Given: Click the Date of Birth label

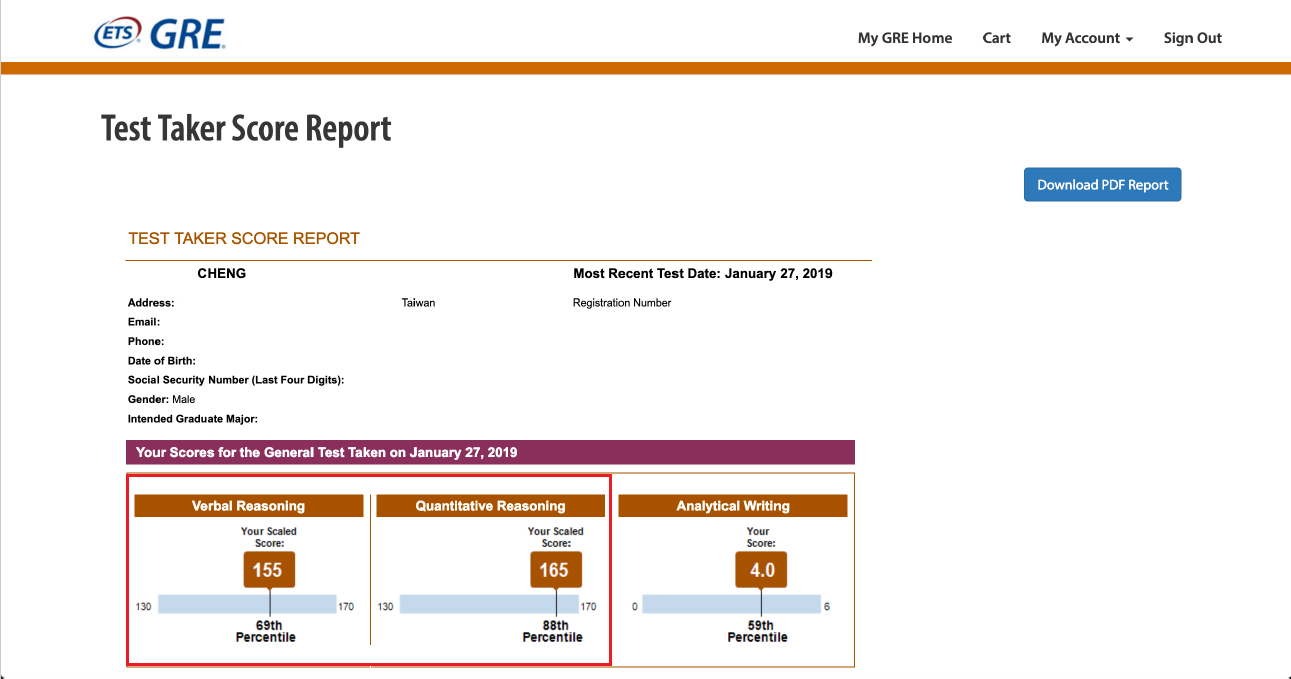Looking at the screenshot, I should (x=162, y=361).
